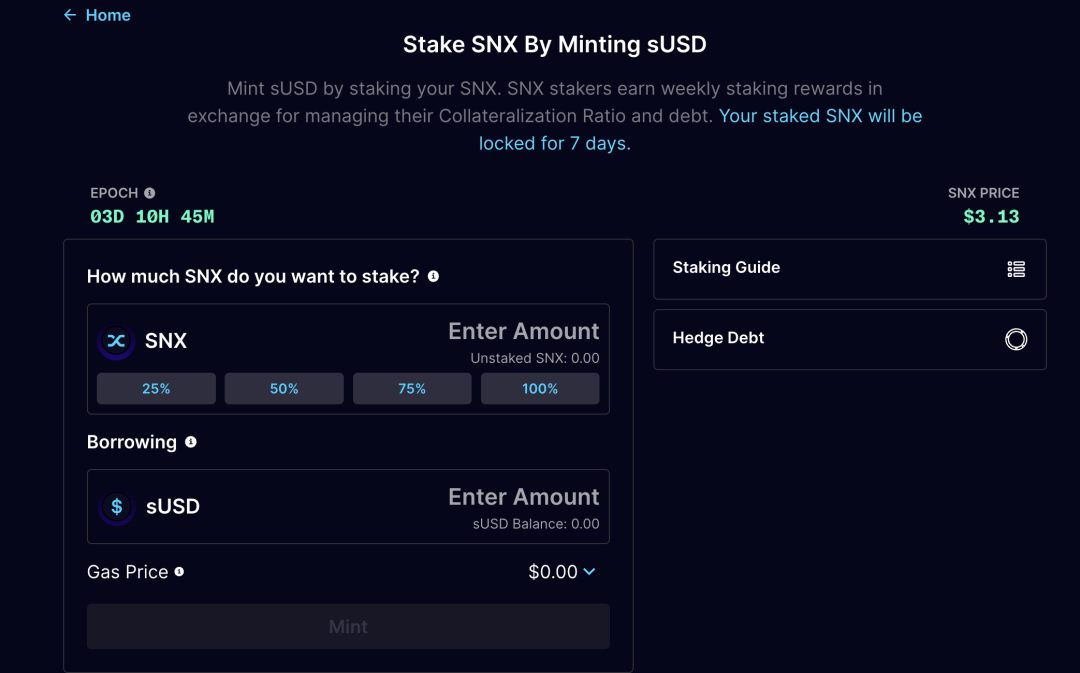Select 75% of unstaked SNX
This screenshot has width=1080, height=673.
412,389
